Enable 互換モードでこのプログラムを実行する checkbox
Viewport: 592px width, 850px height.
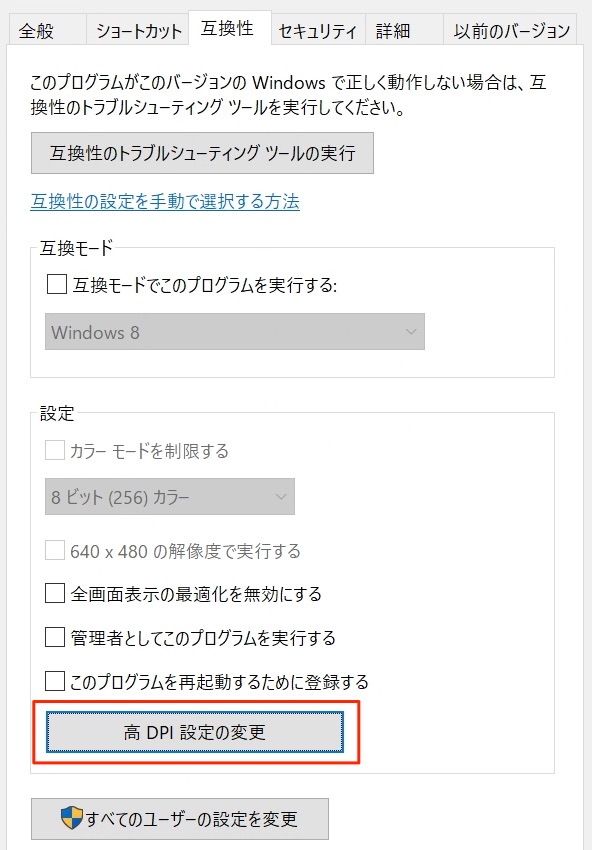[56, 284]
